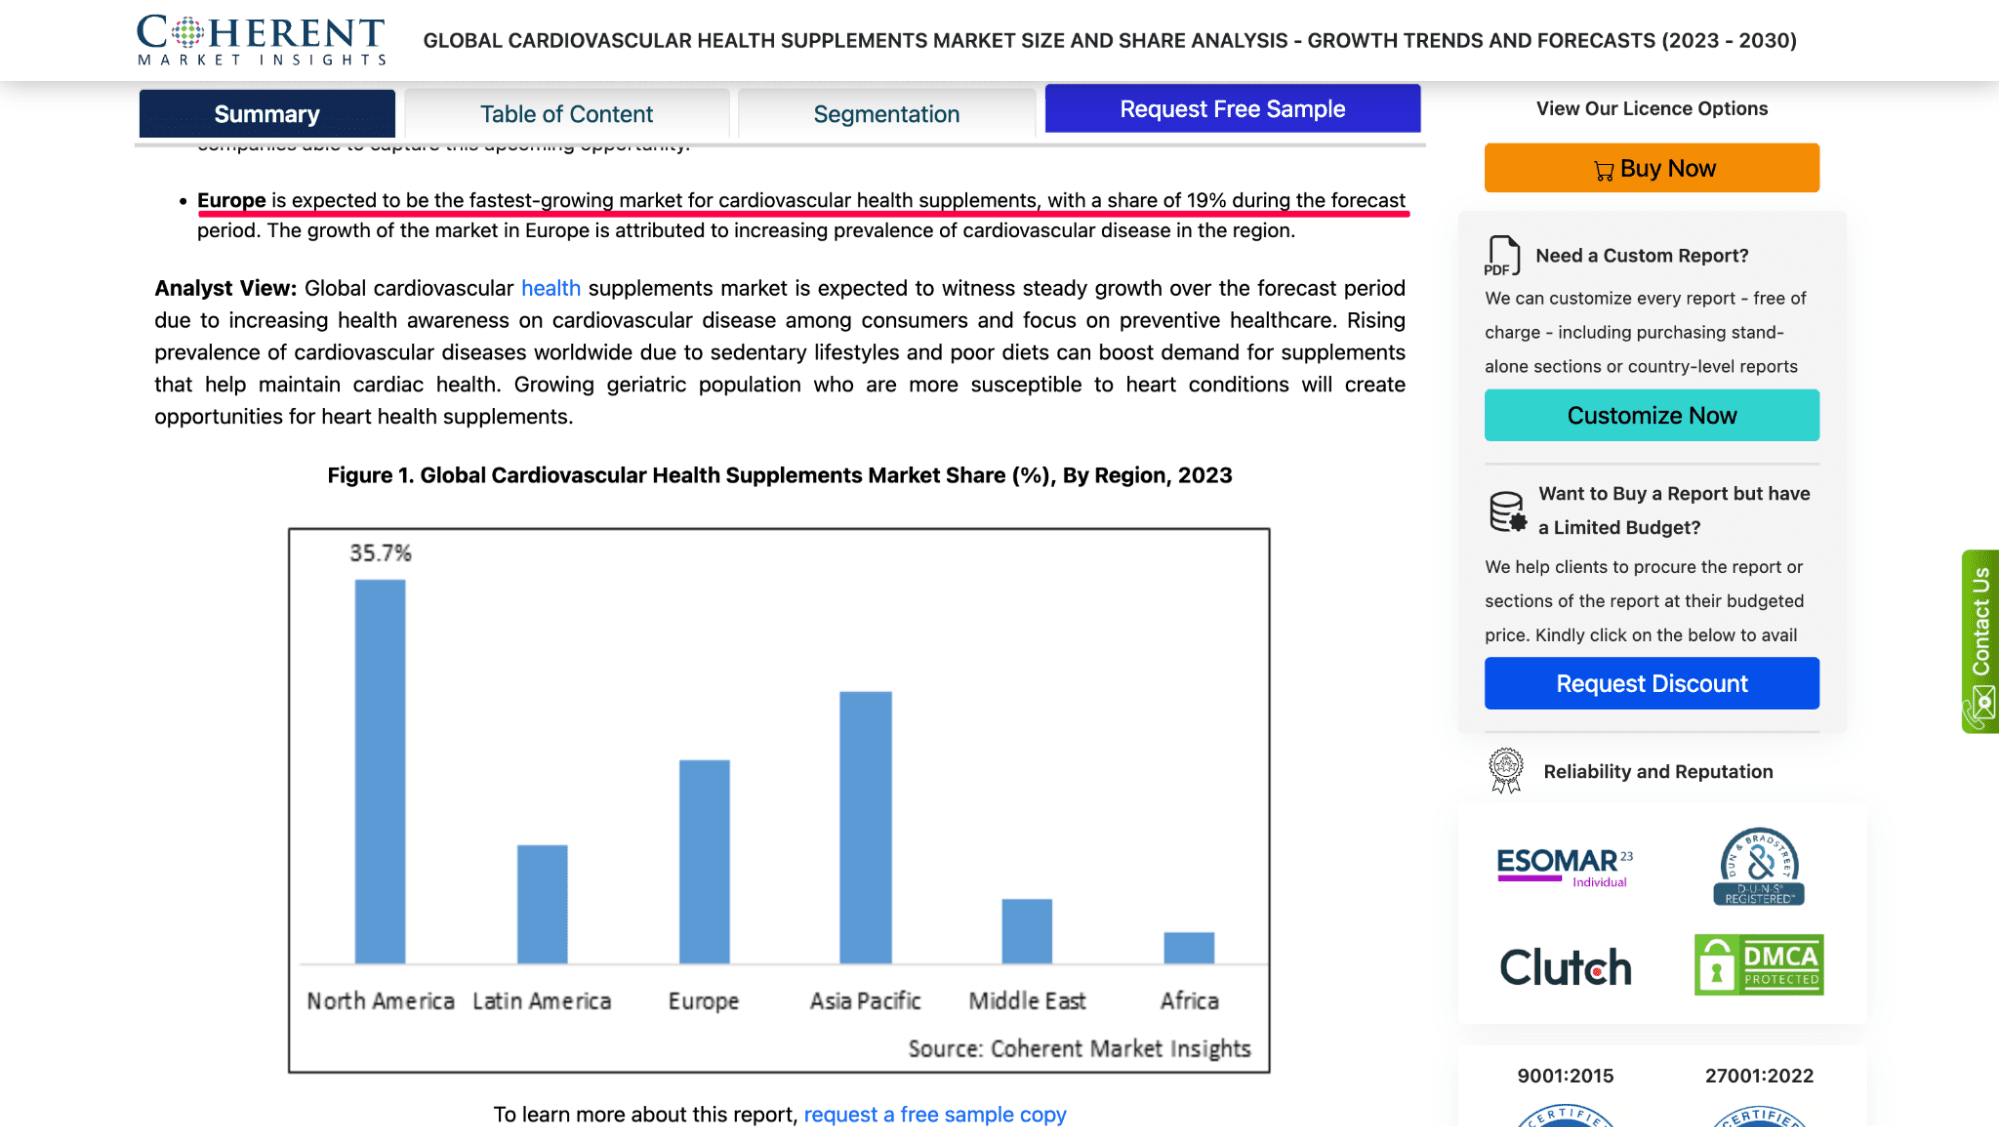
Task: Click 'request a free sample copy' link
Action: (x=935, y=1114)
